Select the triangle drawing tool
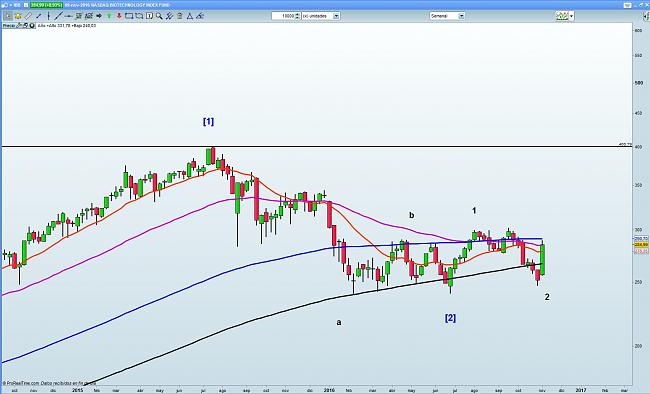The width and height of the screenshot is (650, 394). (190, 16)
